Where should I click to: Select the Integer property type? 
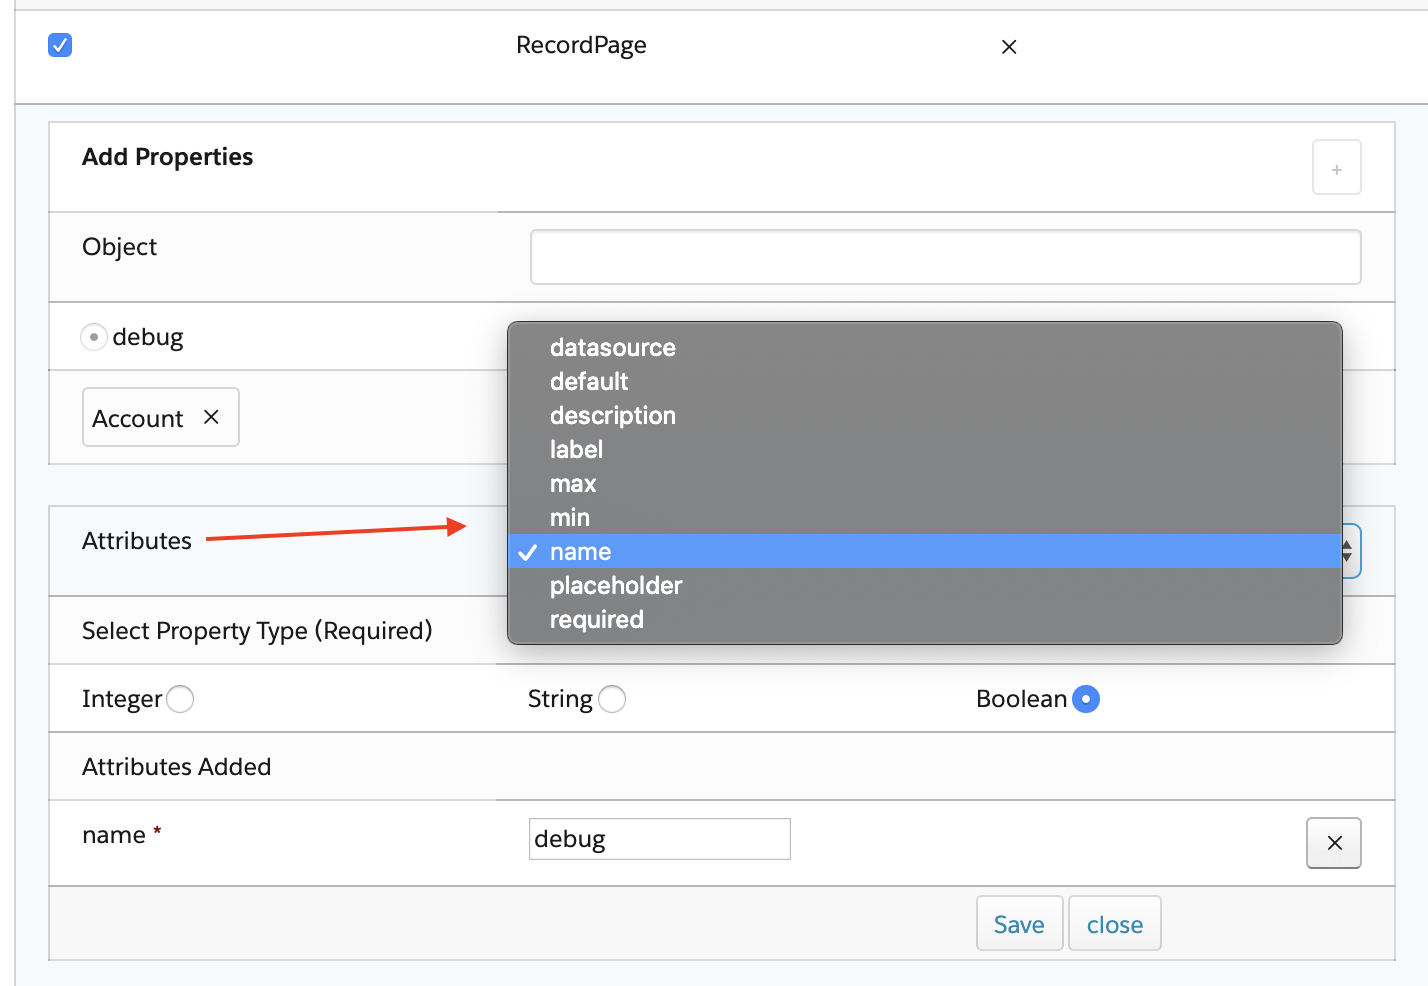[x=181, y=699]
